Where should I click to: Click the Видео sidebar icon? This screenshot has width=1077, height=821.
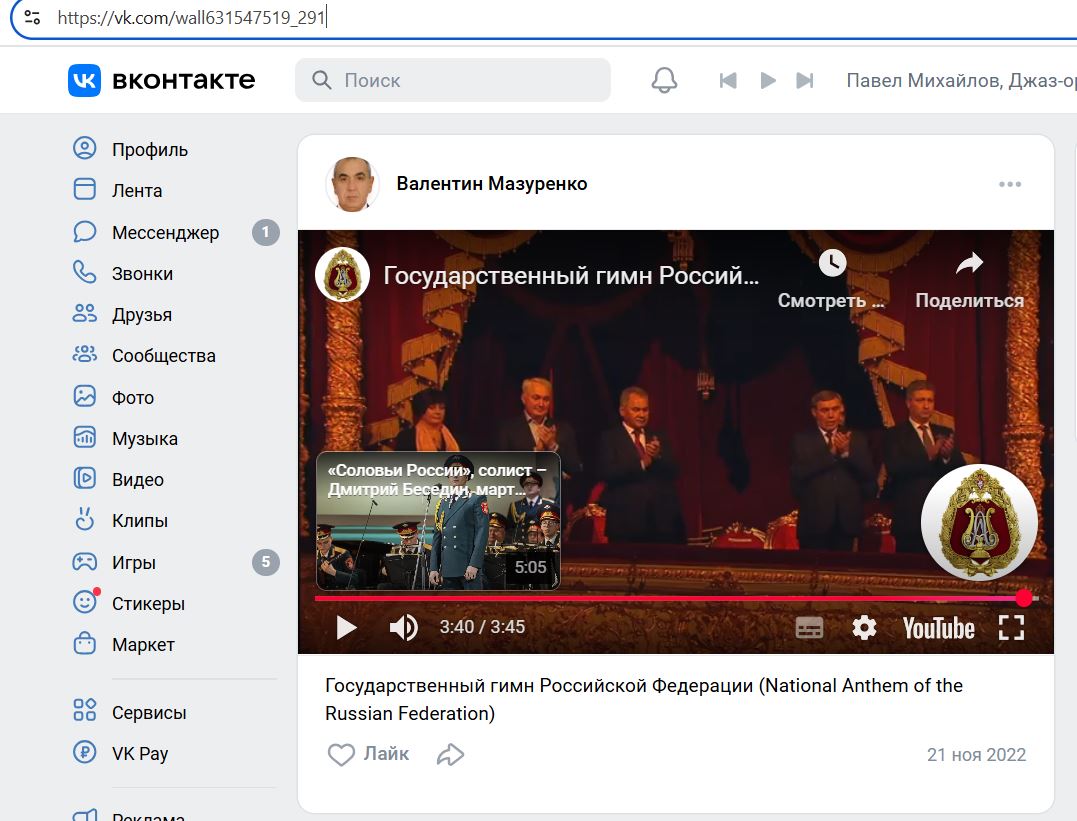[x=84, y=479]
